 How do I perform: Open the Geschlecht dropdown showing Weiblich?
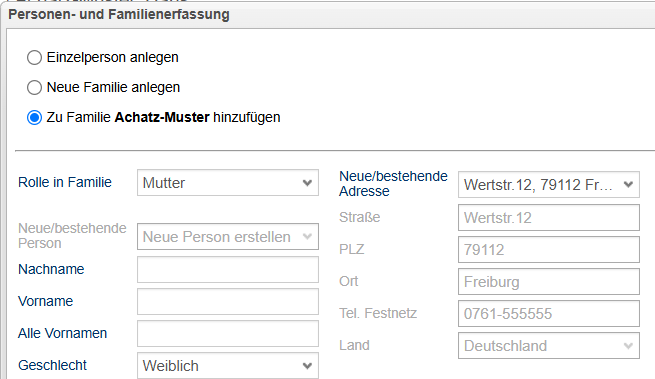coord(228,366)
